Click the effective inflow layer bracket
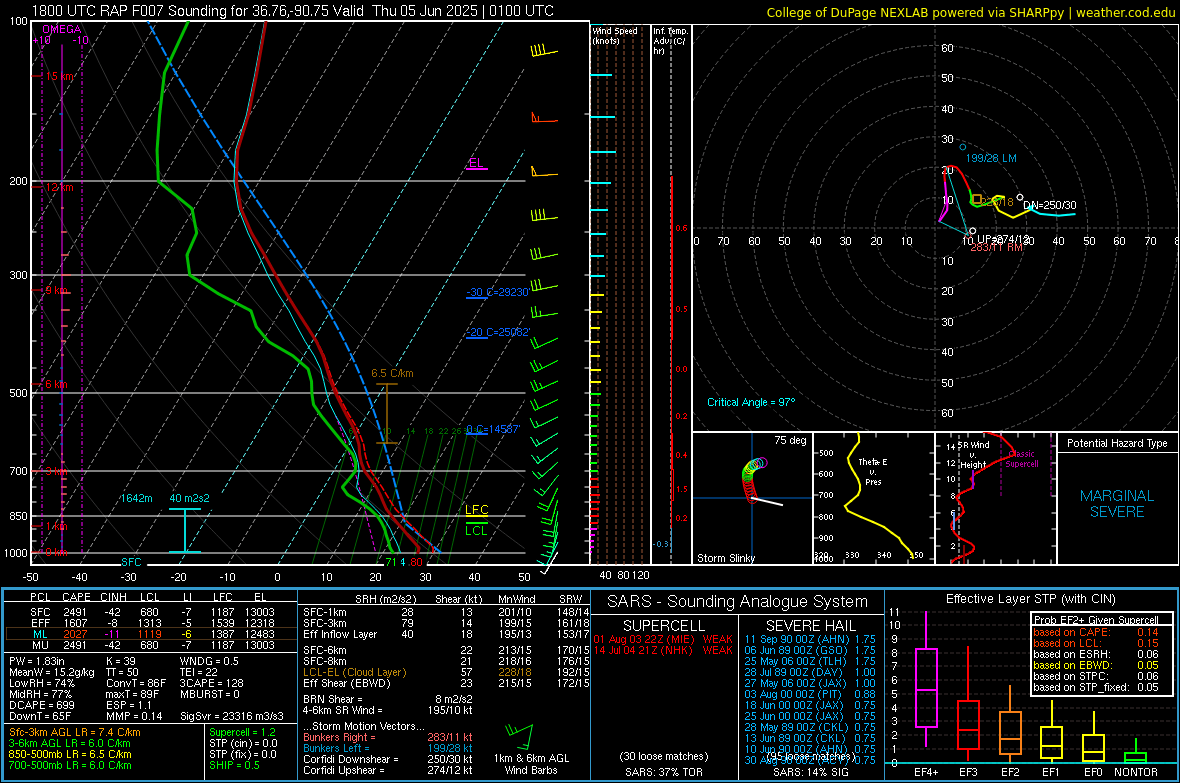The width and height of the screenshot is (1180, 783). (184, 531)
